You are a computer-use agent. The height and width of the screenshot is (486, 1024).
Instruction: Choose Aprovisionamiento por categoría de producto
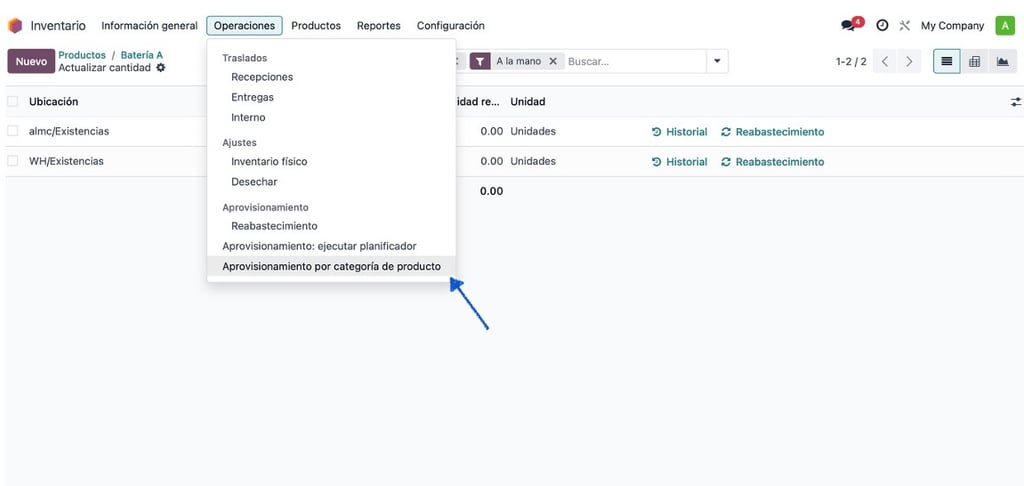coord(331,267)
